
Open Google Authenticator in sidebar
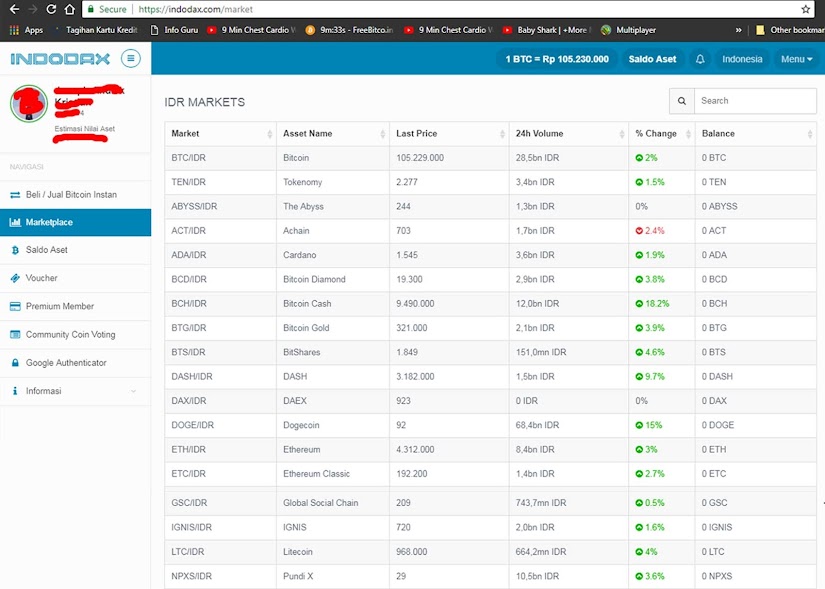75,363
